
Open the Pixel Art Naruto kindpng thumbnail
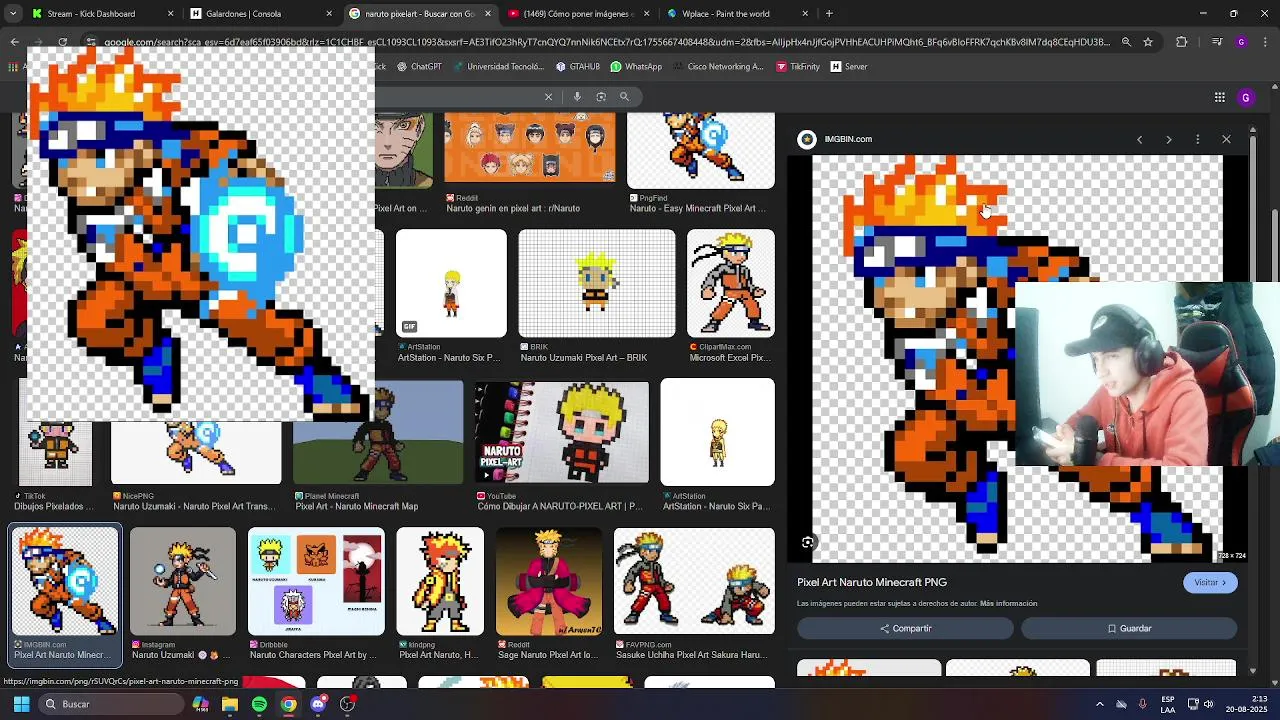coord(440,582)
